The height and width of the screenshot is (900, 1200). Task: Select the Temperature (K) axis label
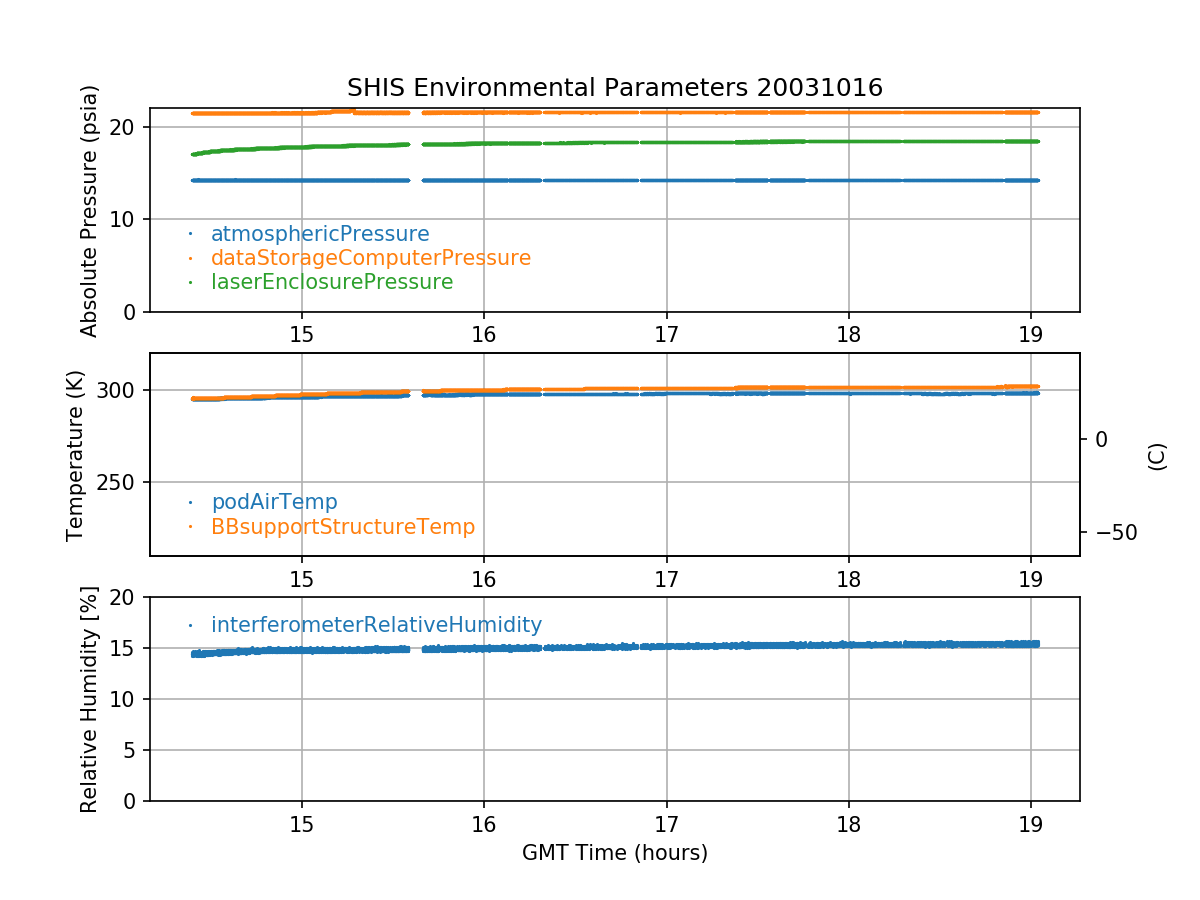(76, 455)
